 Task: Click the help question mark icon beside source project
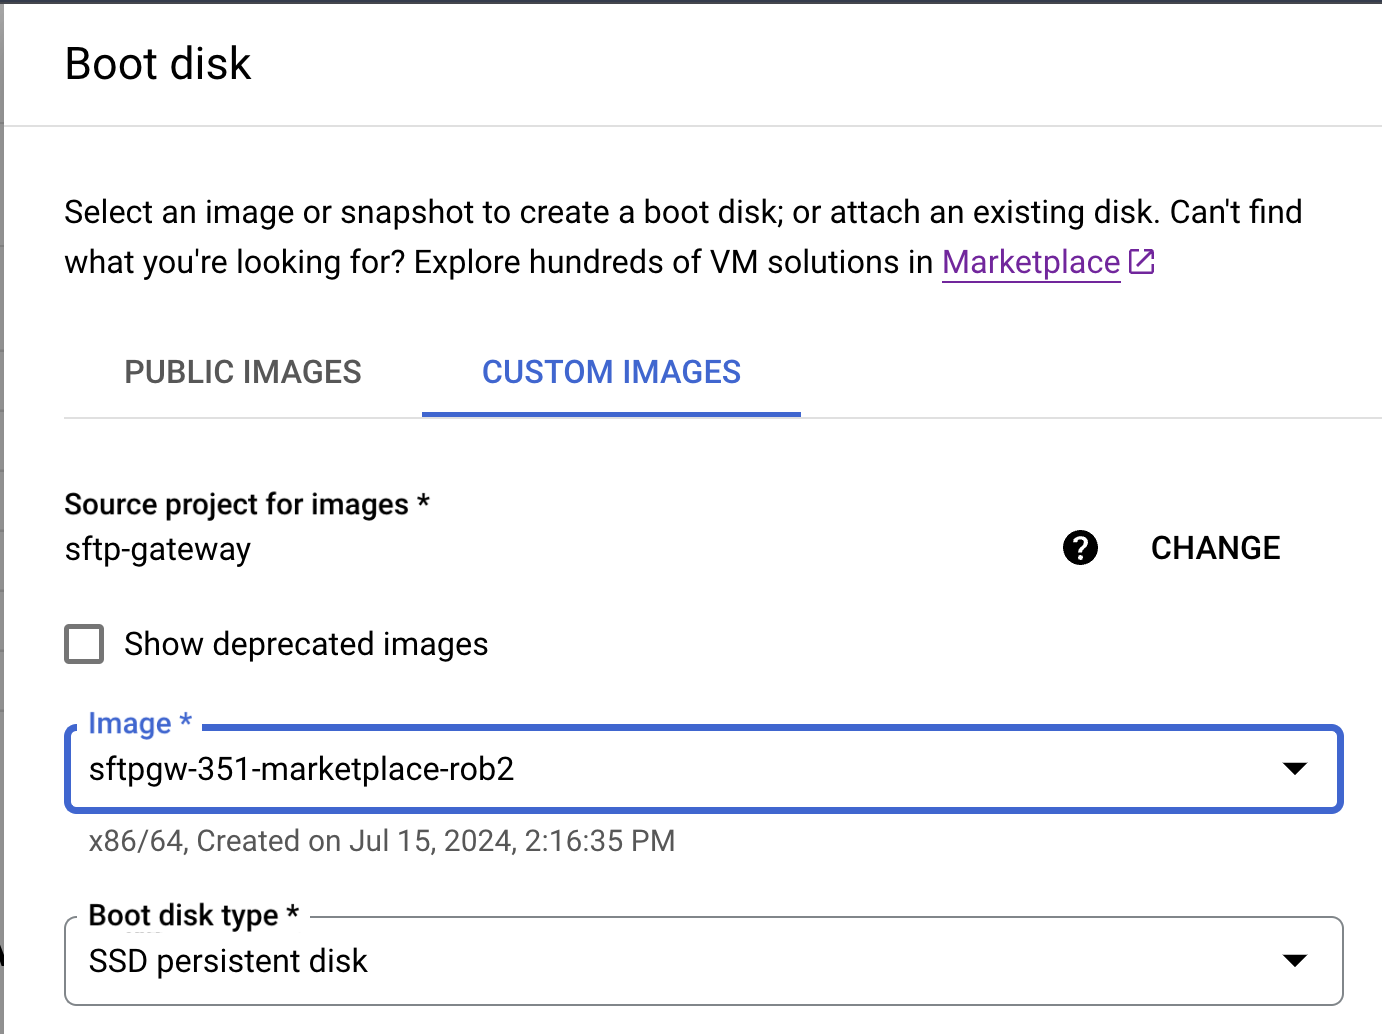click(1080, 548)
